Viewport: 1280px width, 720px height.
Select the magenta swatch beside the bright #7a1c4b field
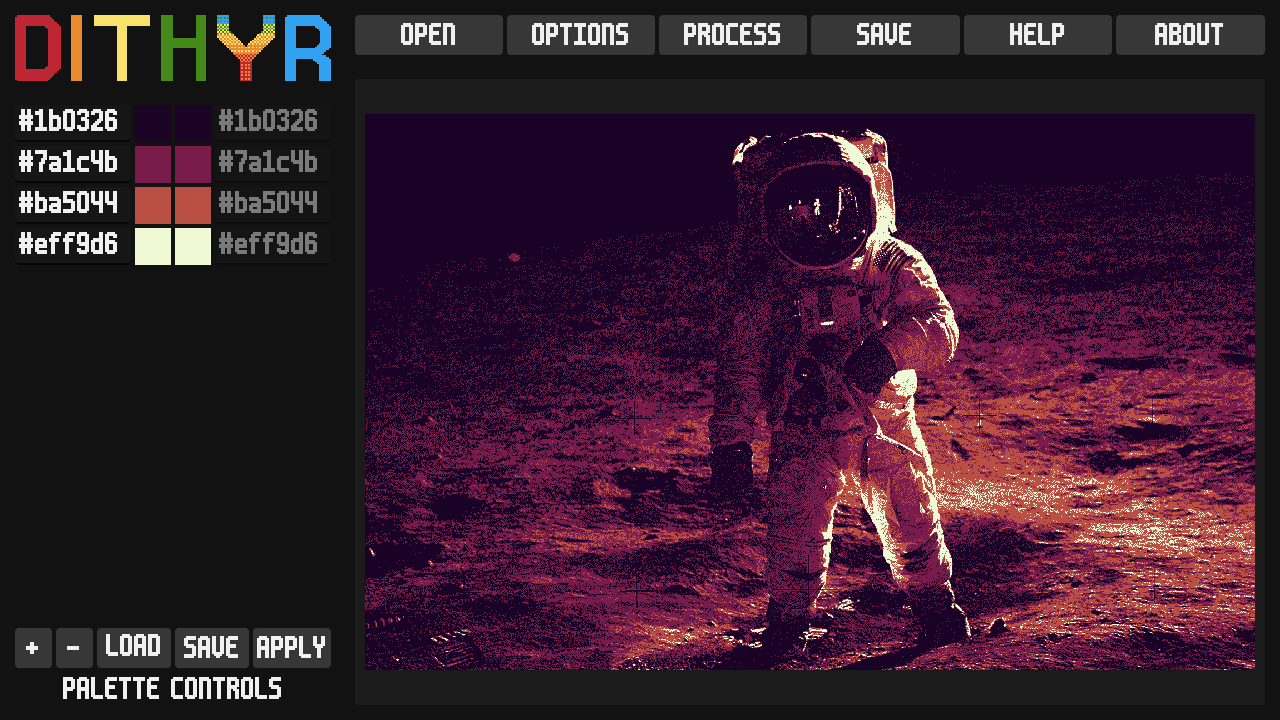[x=153, y=164]
